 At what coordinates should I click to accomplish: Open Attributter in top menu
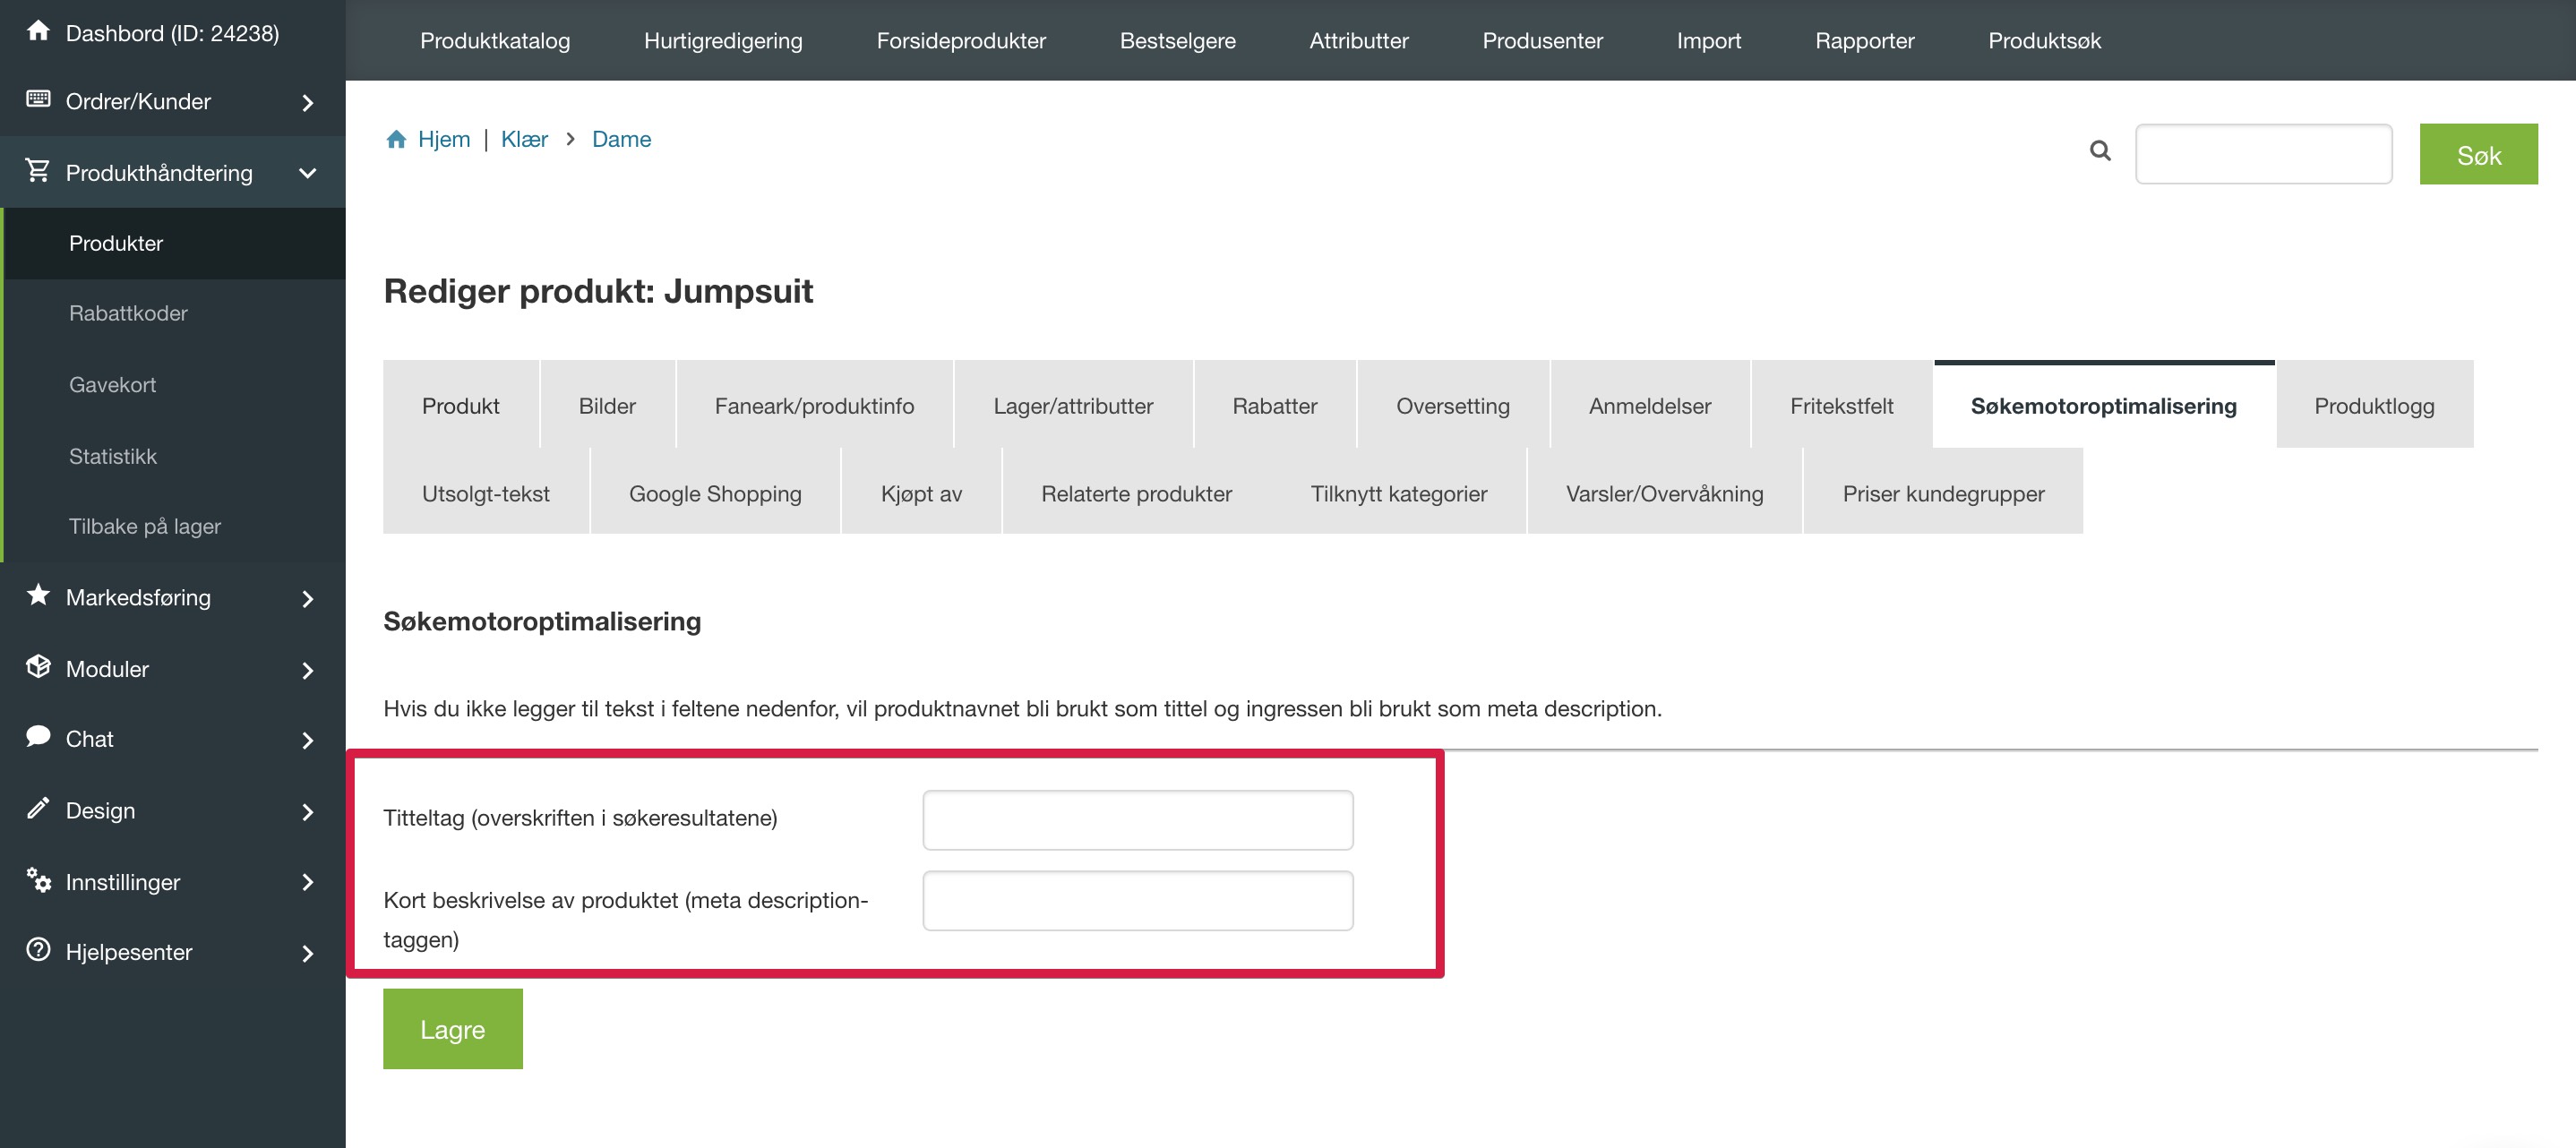click(x=1359, y=41)
